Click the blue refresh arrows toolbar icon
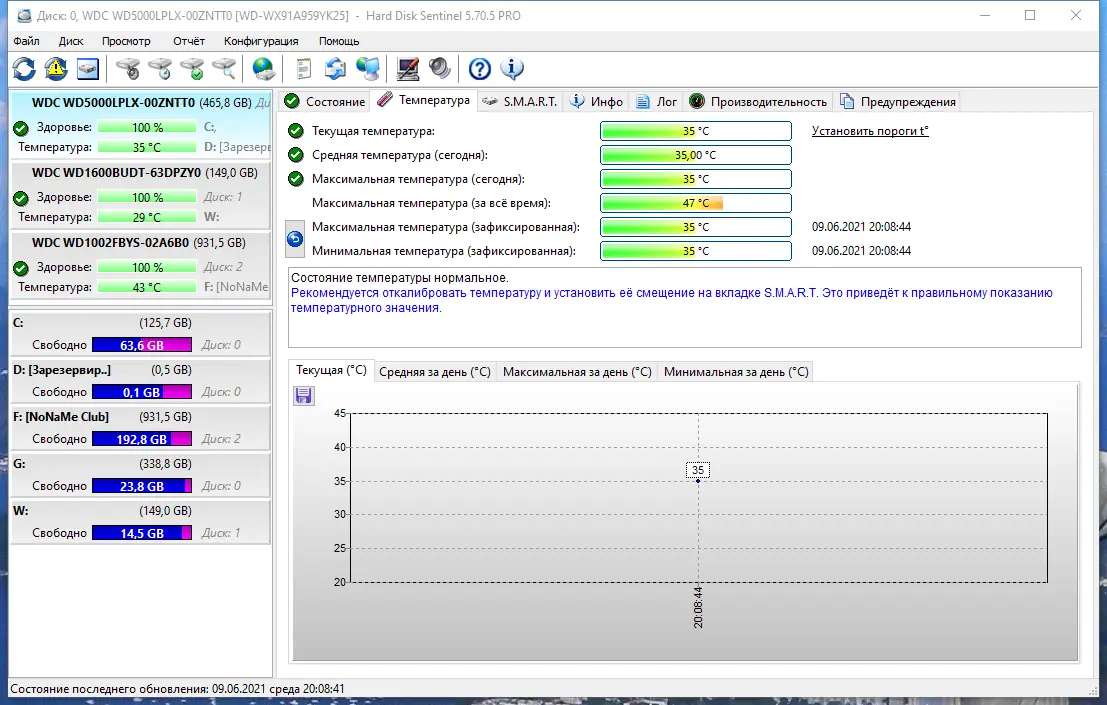This screenshot has height=705, width=1107. [x=24, y=68]
